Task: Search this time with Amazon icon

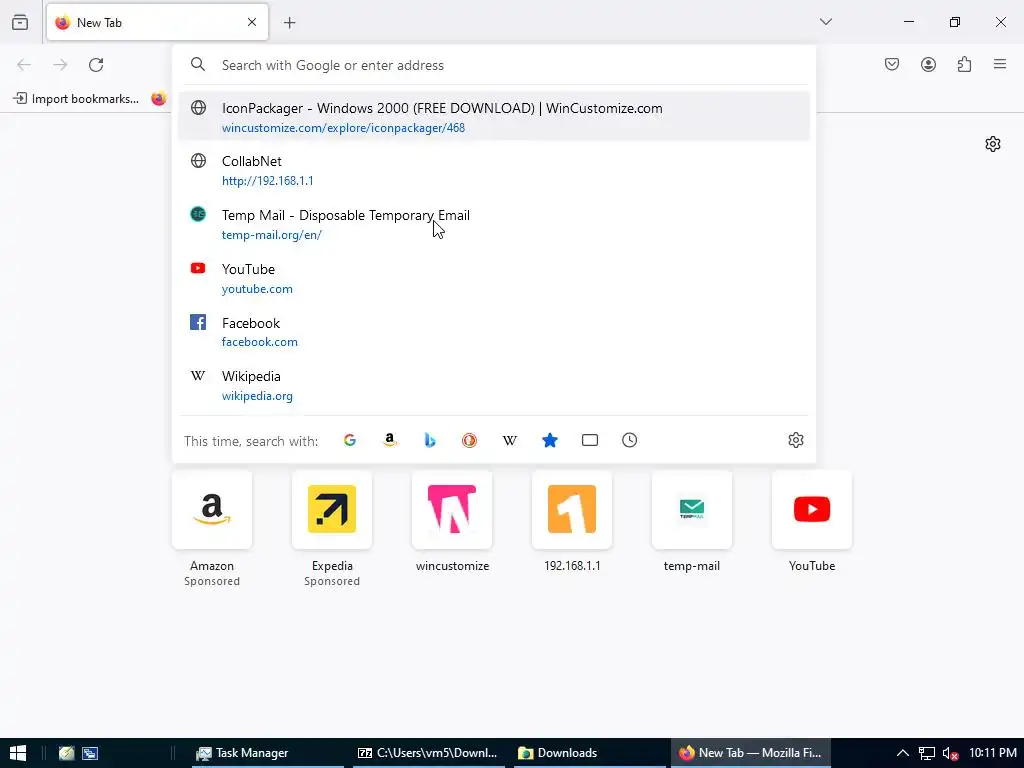Action: click(390, 440)
